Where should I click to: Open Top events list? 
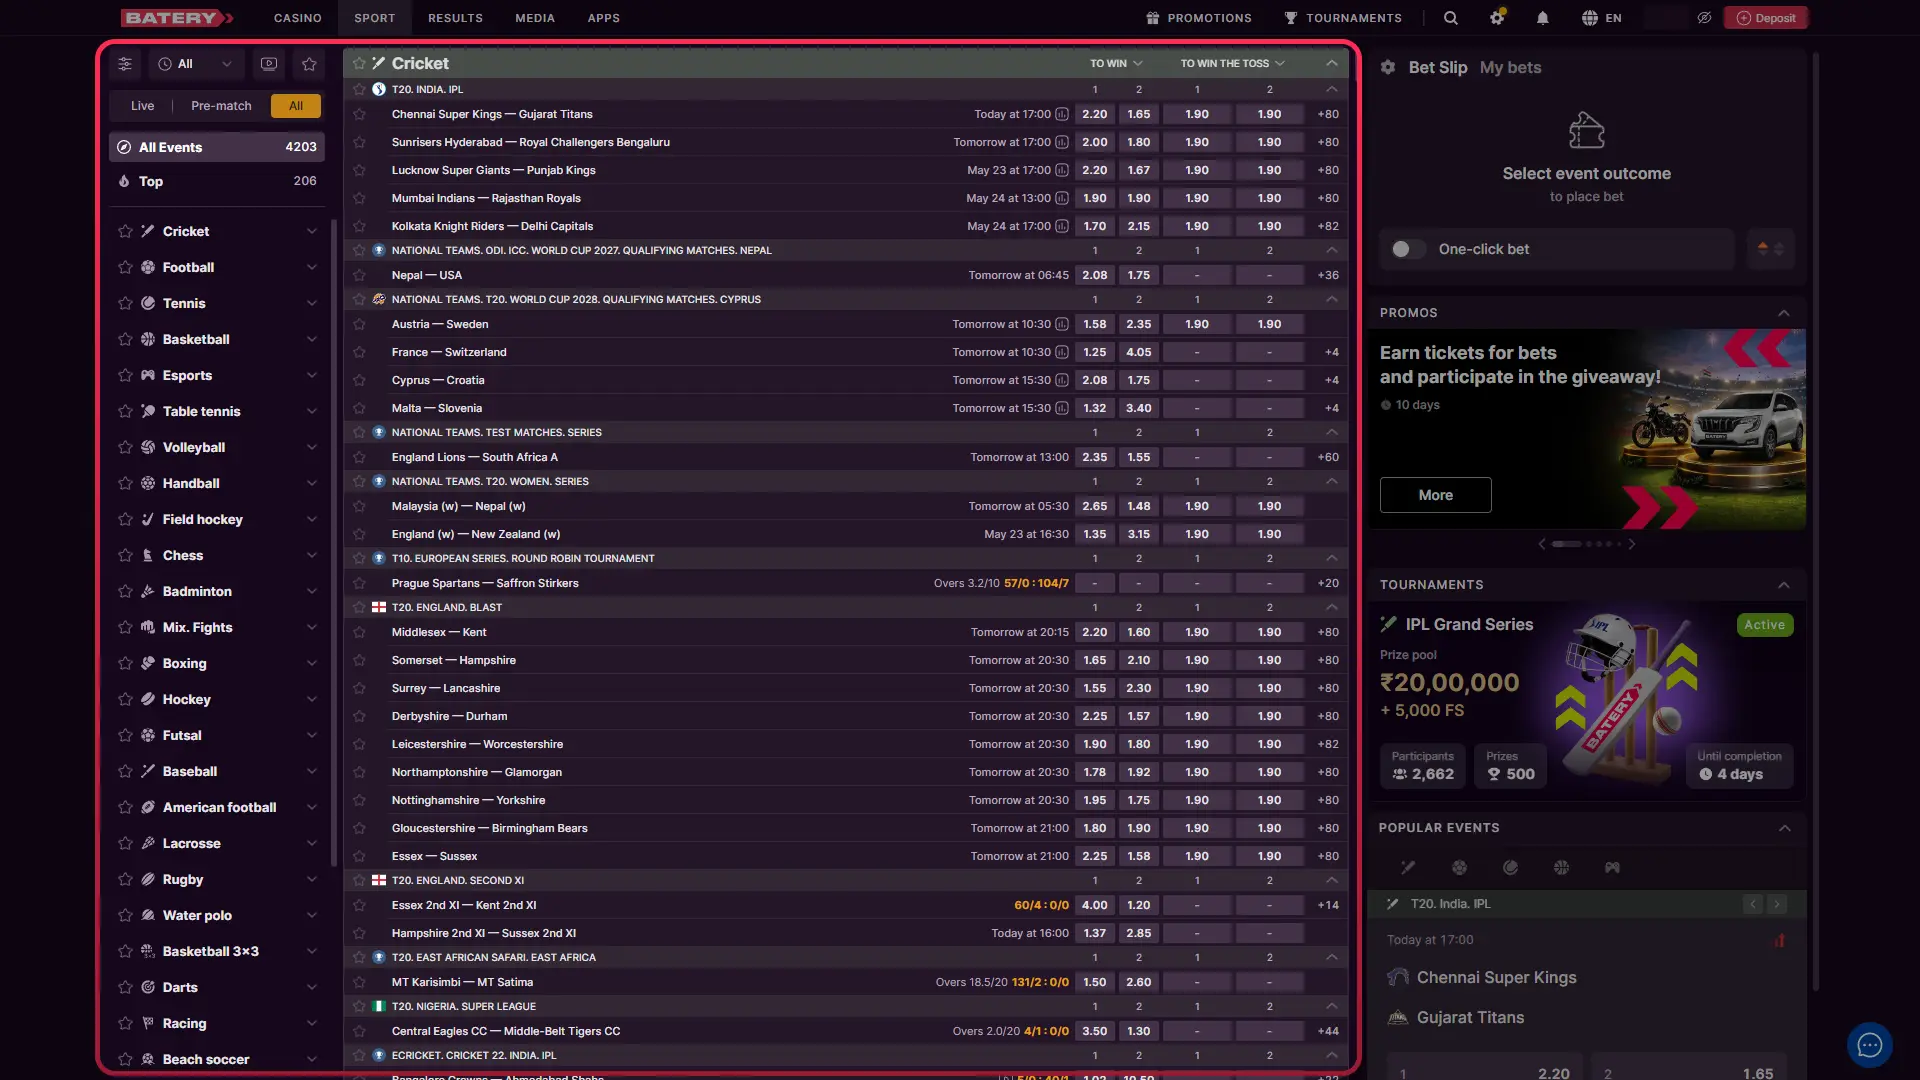(x=217, y=181)
